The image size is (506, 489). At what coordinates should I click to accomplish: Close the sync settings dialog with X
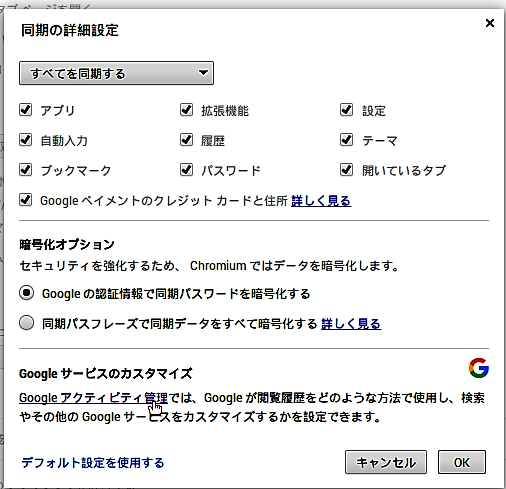(x=490, y=23)
